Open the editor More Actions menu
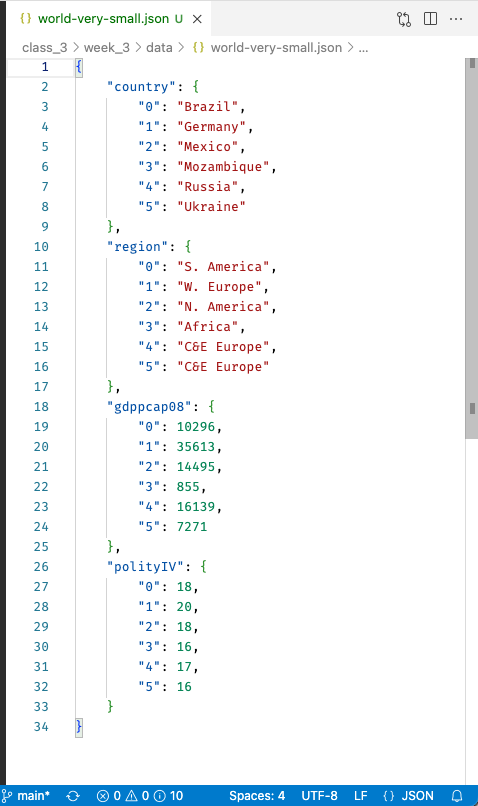Image resolution: width=478 pixels, height=806 pixels. click(x=456, y=19)
